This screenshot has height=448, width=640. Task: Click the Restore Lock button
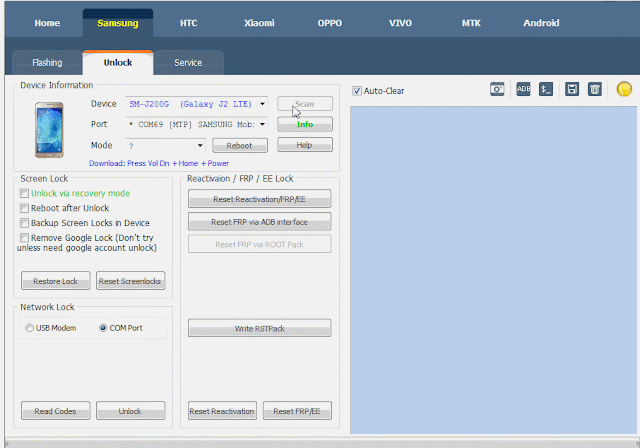pyautogui.click(x=56, y=281)
